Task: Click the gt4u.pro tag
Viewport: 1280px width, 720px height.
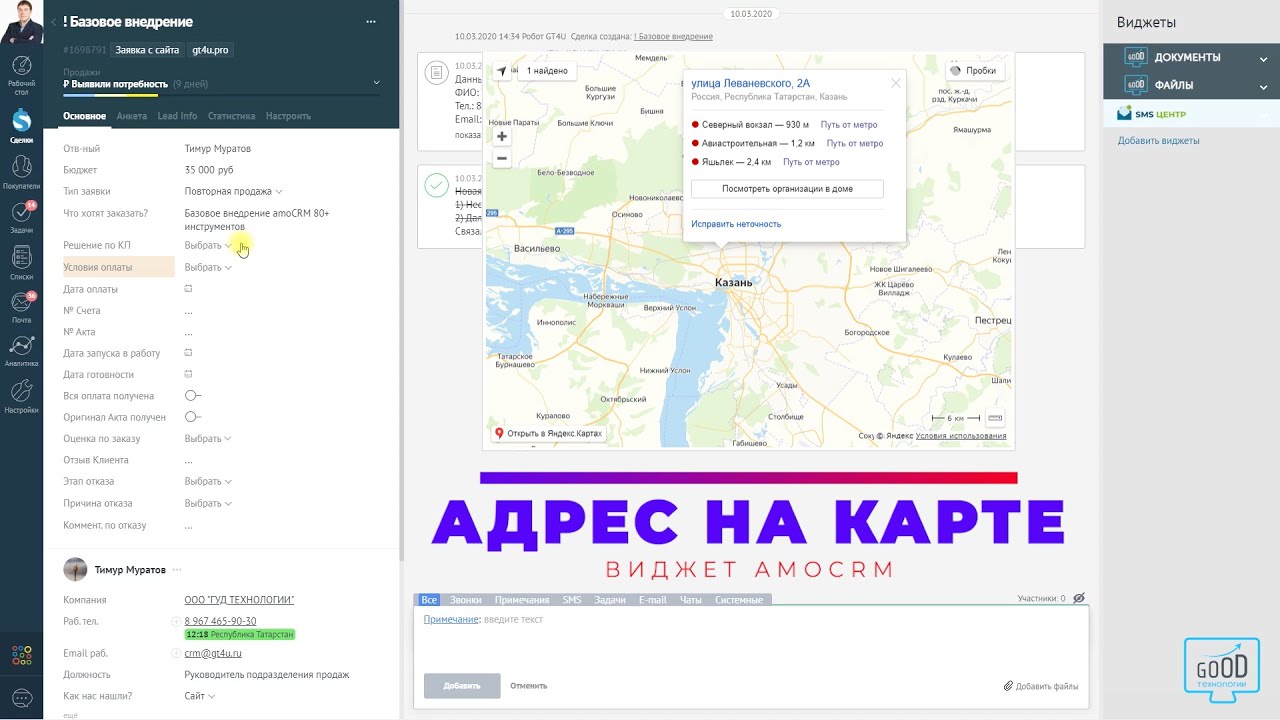Action: (x=210, y=49)
